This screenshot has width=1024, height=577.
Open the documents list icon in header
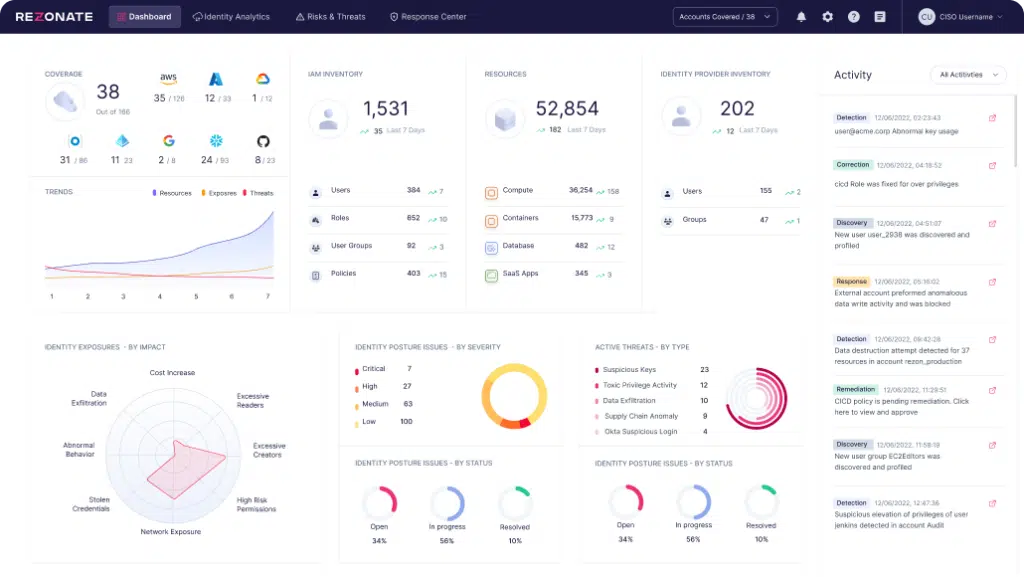pos(880,17)
